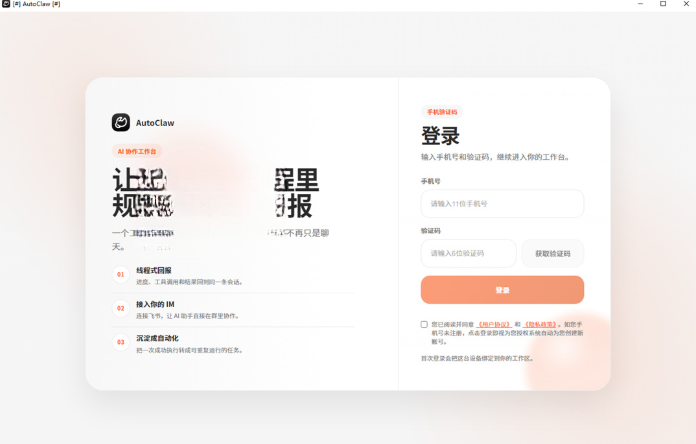This screenshot has width=696, height=444.
Task: Maximize the AutoClaw window
Action: coord(663,4)
